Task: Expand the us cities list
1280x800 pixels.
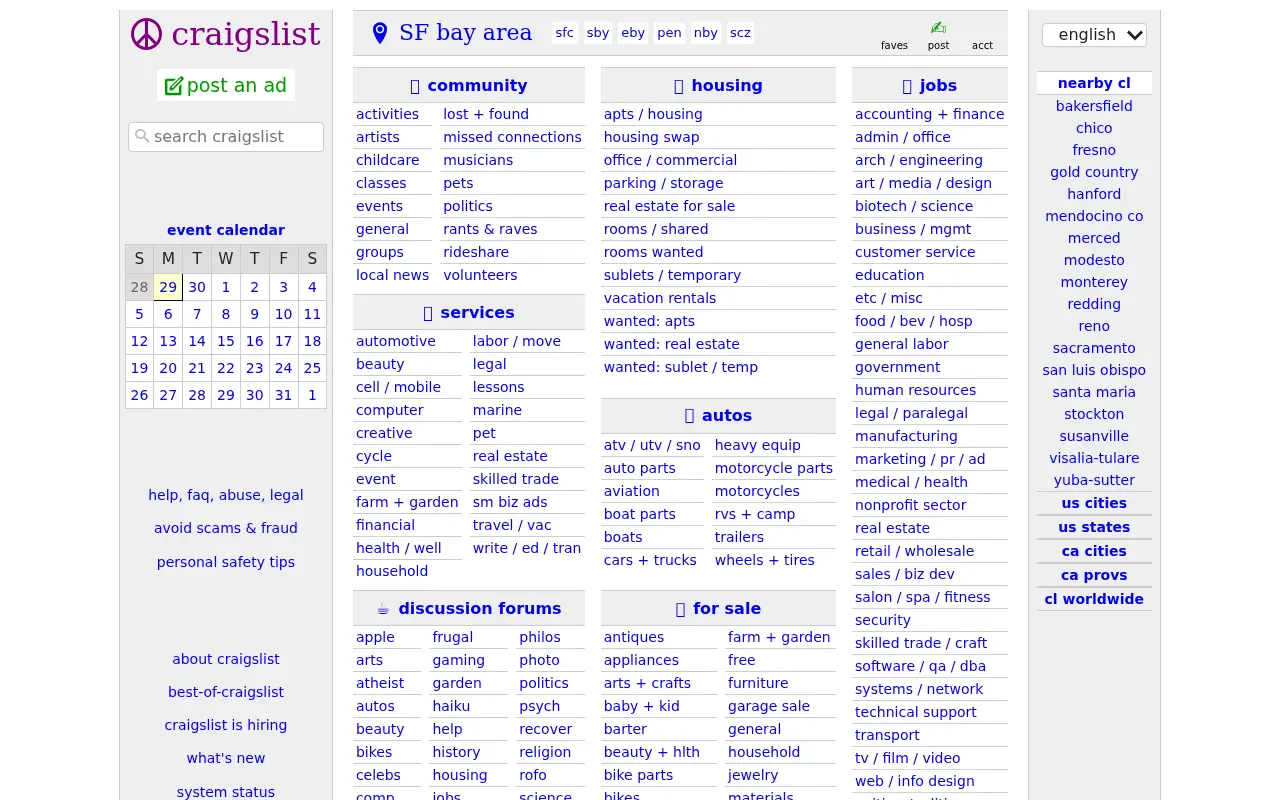Action: click(x=1094, y=503)
